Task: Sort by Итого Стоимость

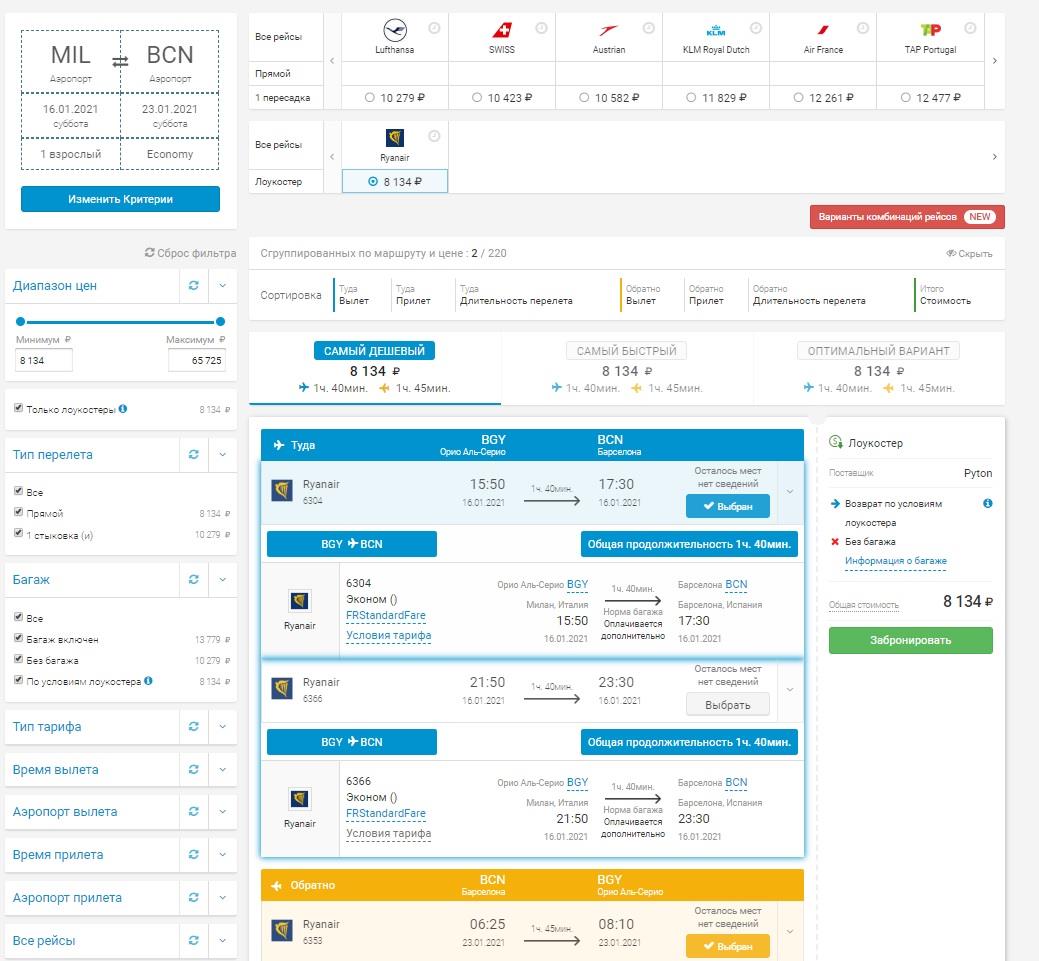Action: (x=945, y=295)
